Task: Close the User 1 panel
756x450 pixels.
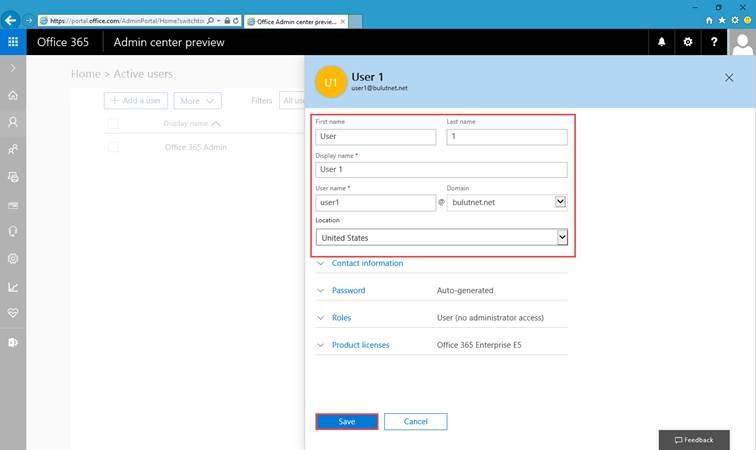Action: [729, 78]
